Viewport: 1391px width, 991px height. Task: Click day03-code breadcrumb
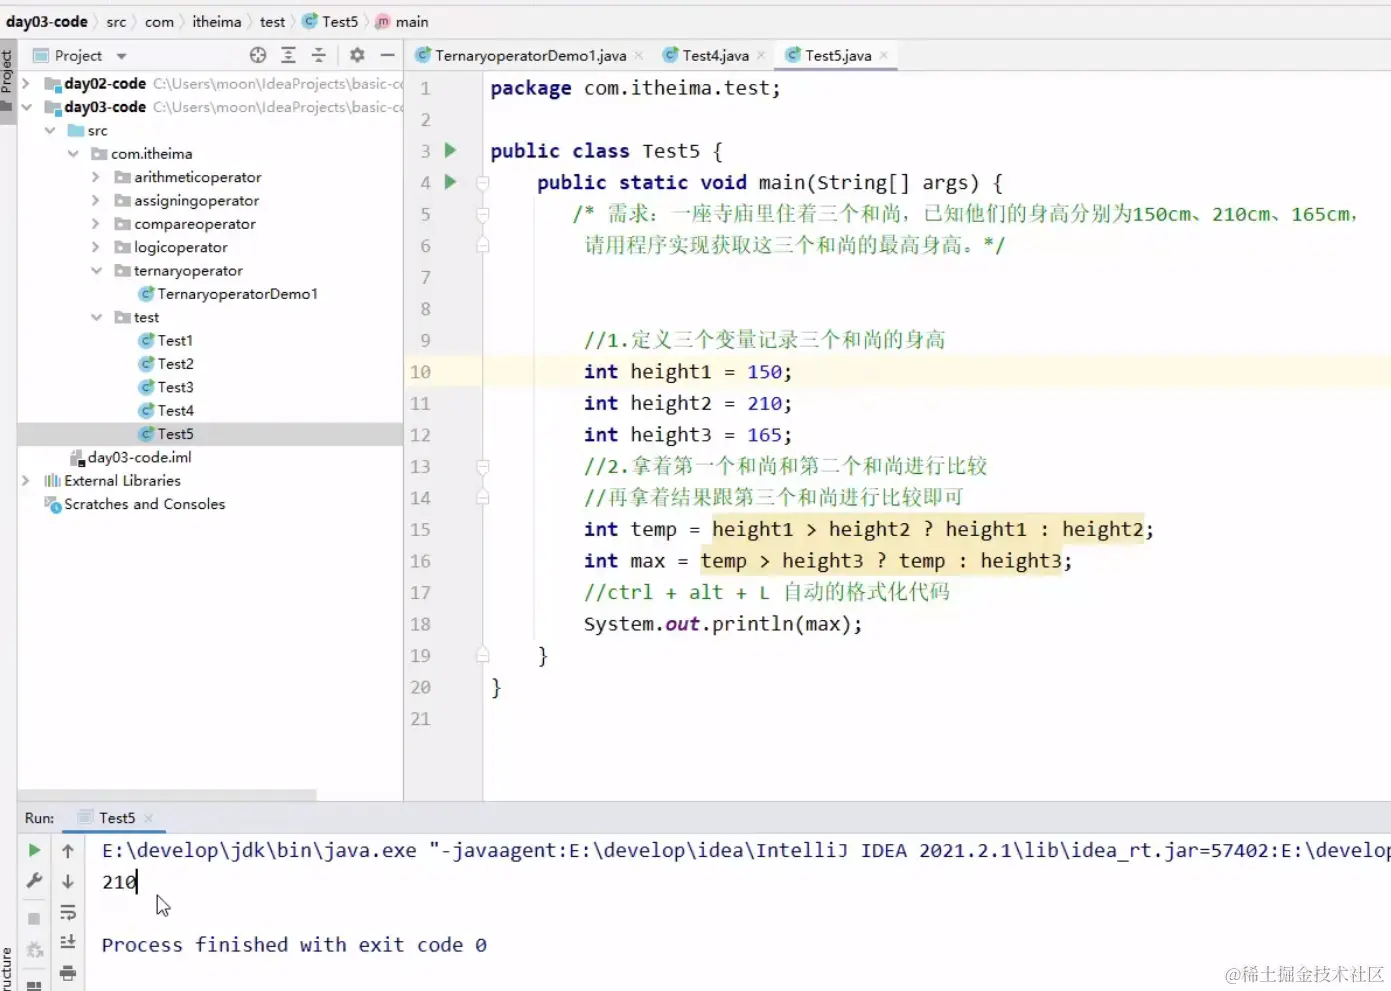pos(47,21)
